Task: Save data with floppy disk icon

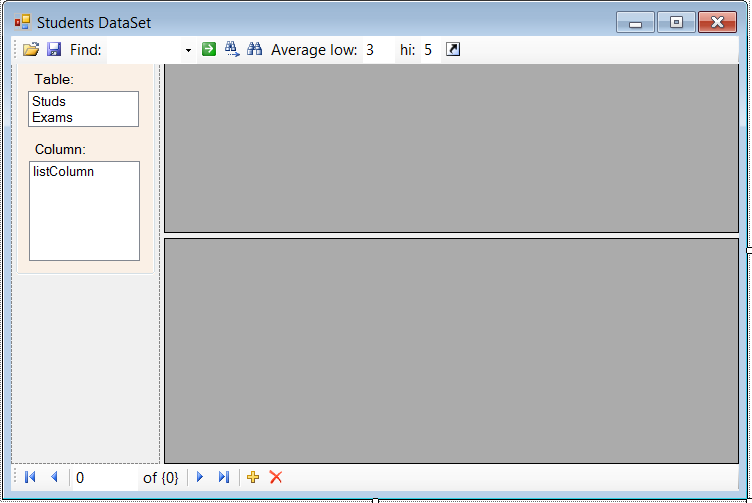Action: (54, 49)
